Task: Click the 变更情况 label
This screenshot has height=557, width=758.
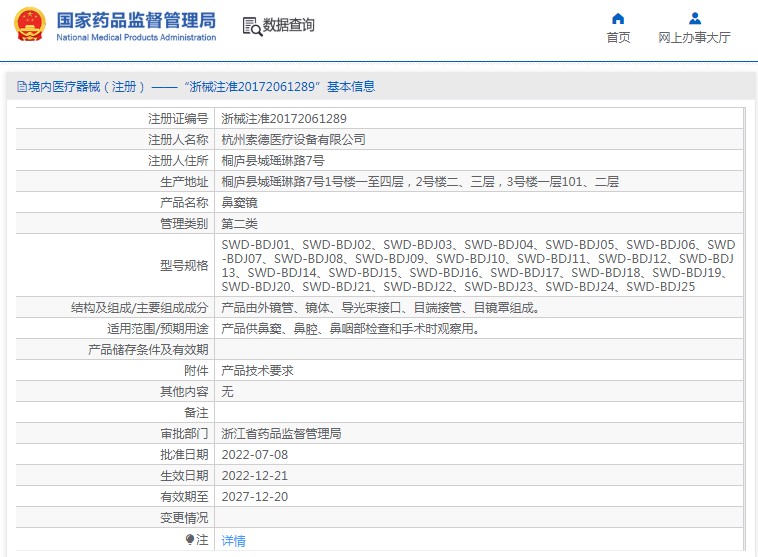Action: [x=184, y=518]
